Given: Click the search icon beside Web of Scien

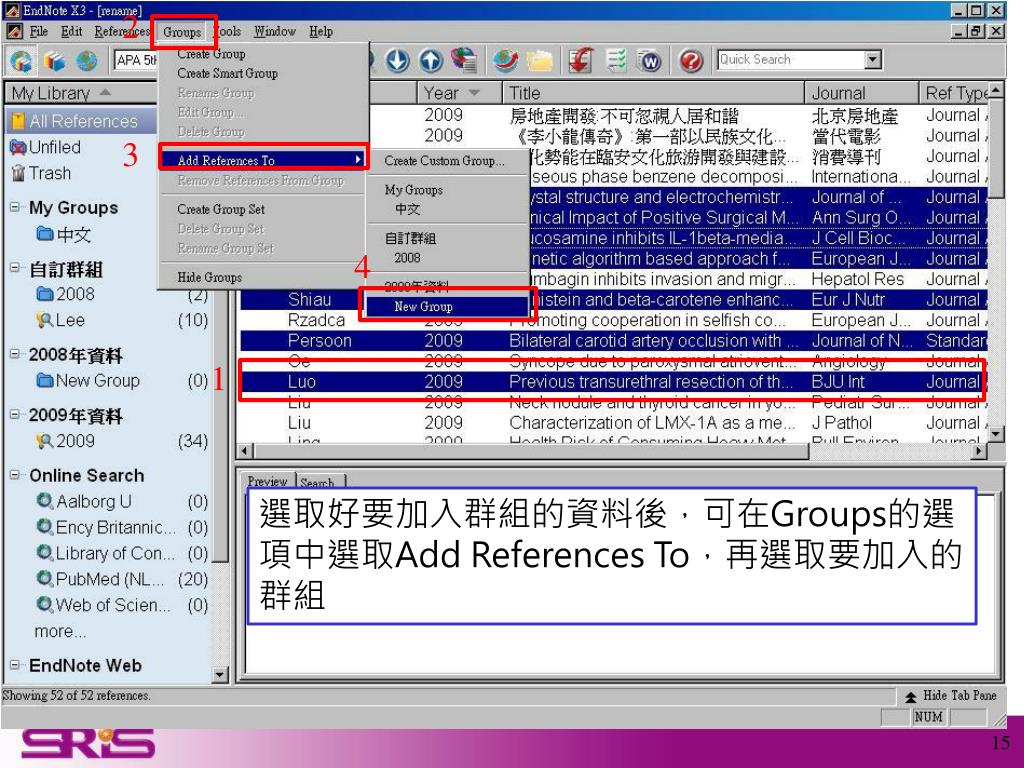Looking at the screenshot, I should point(45,605).
